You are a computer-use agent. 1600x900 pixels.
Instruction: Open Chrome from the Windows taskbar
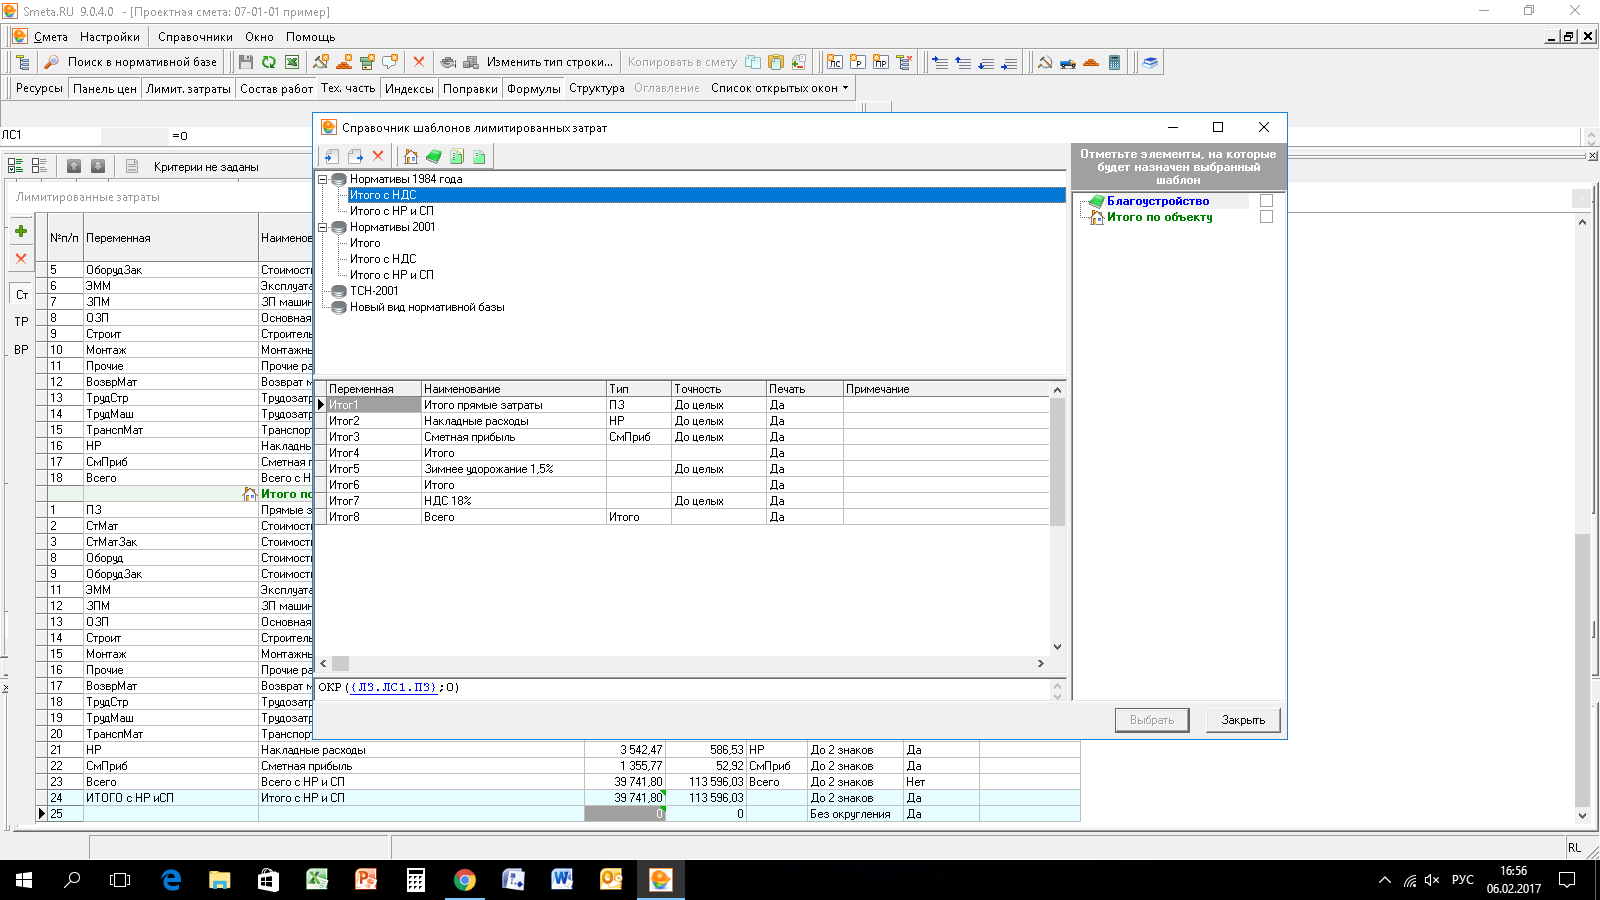[x=465, y=880]
